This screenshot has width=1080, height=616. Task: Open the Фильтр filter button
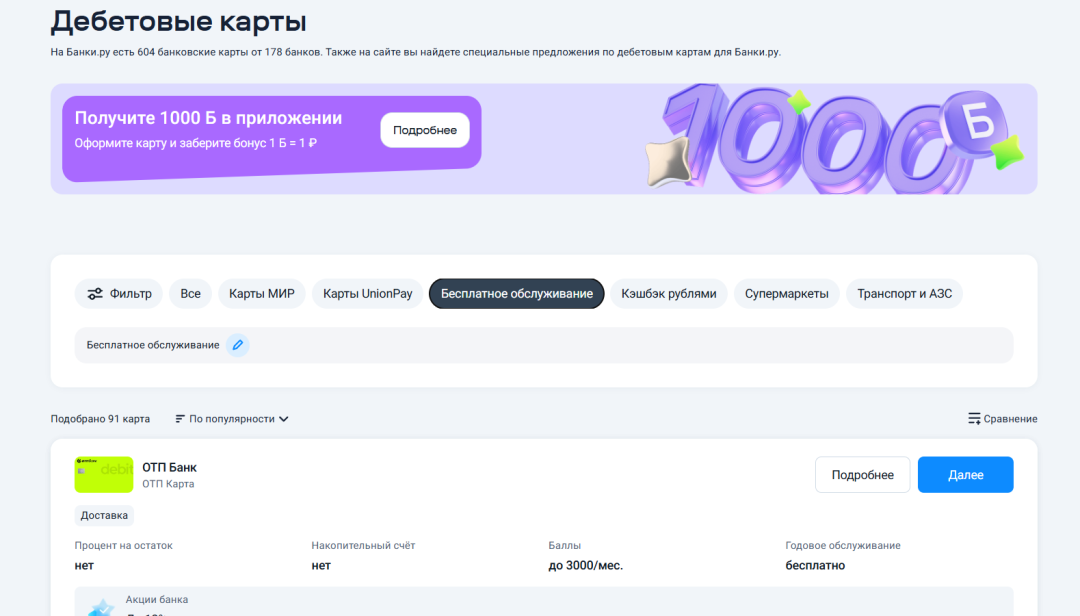click(119, 294)
